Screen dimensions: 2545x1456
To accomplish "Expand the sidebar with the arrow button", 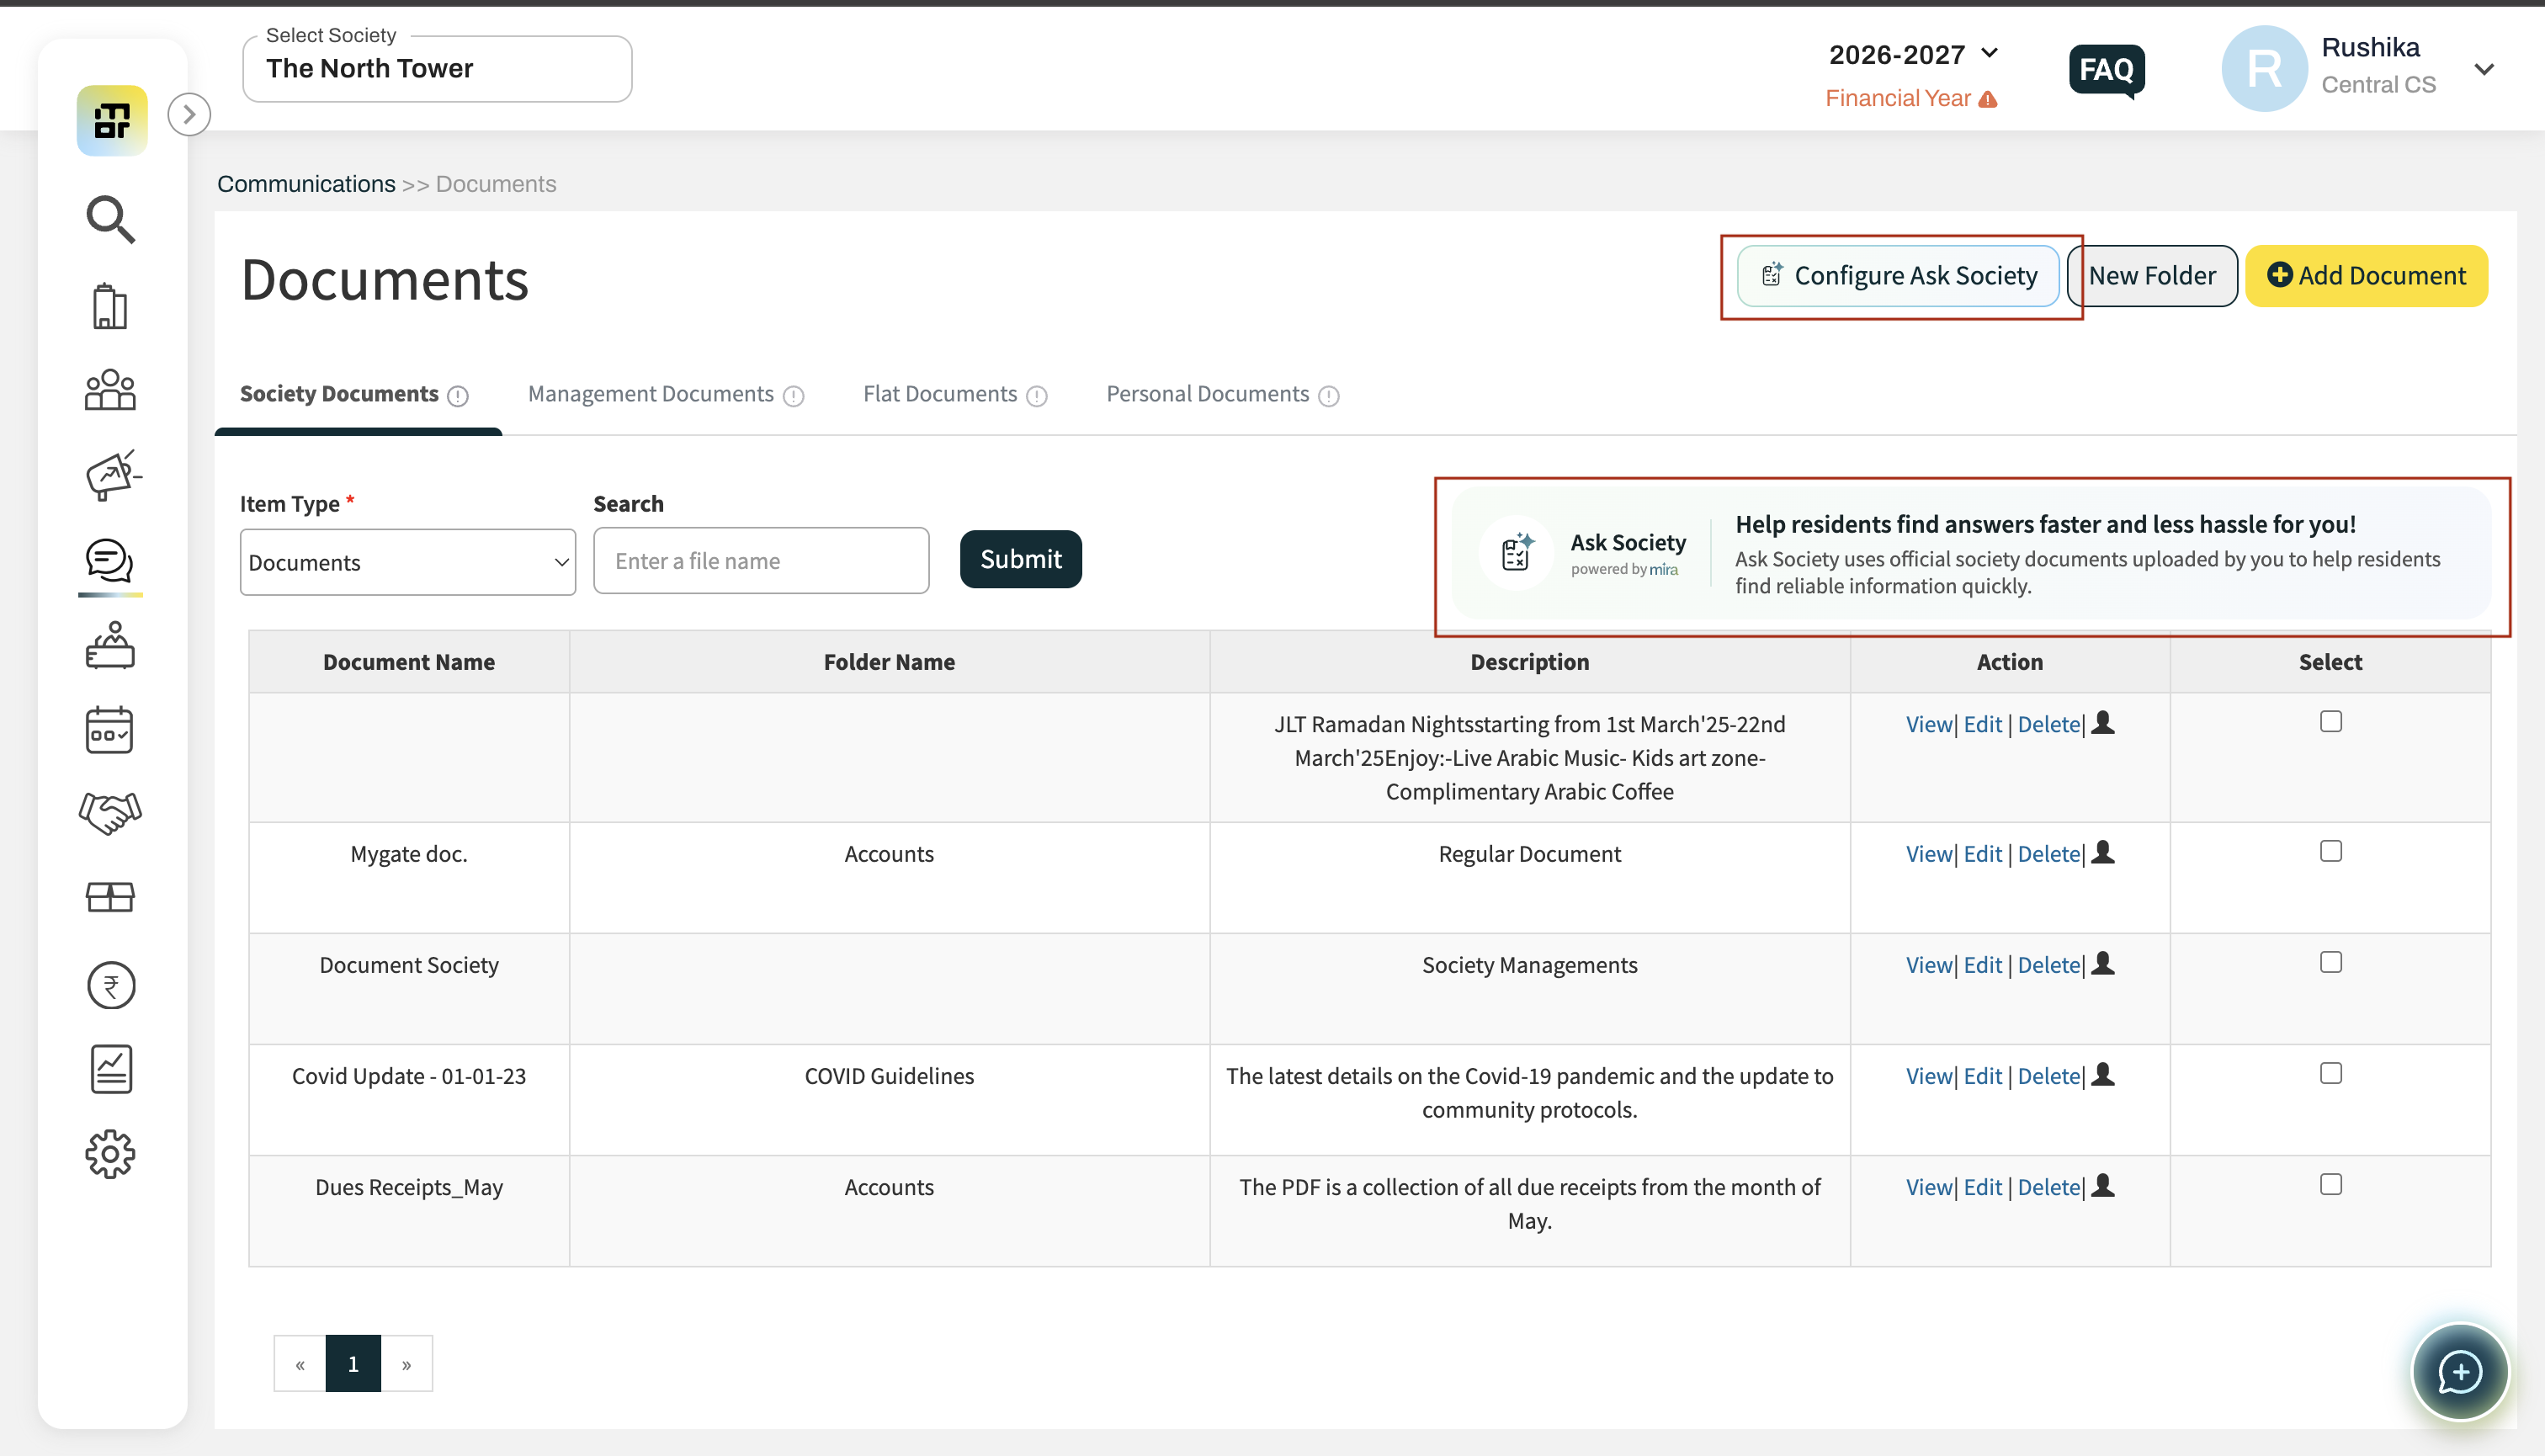I will click(x=189, y=115).
